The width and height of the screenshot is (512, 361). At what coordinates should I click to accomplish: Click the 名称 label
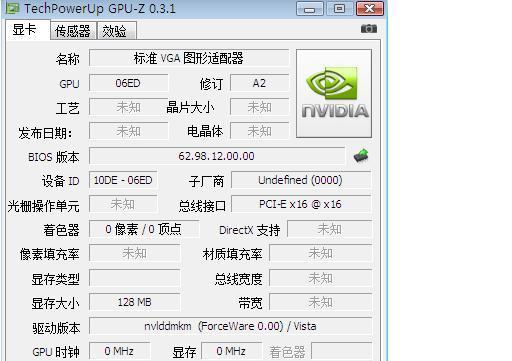pyautogui.click(x=68, y=59)
